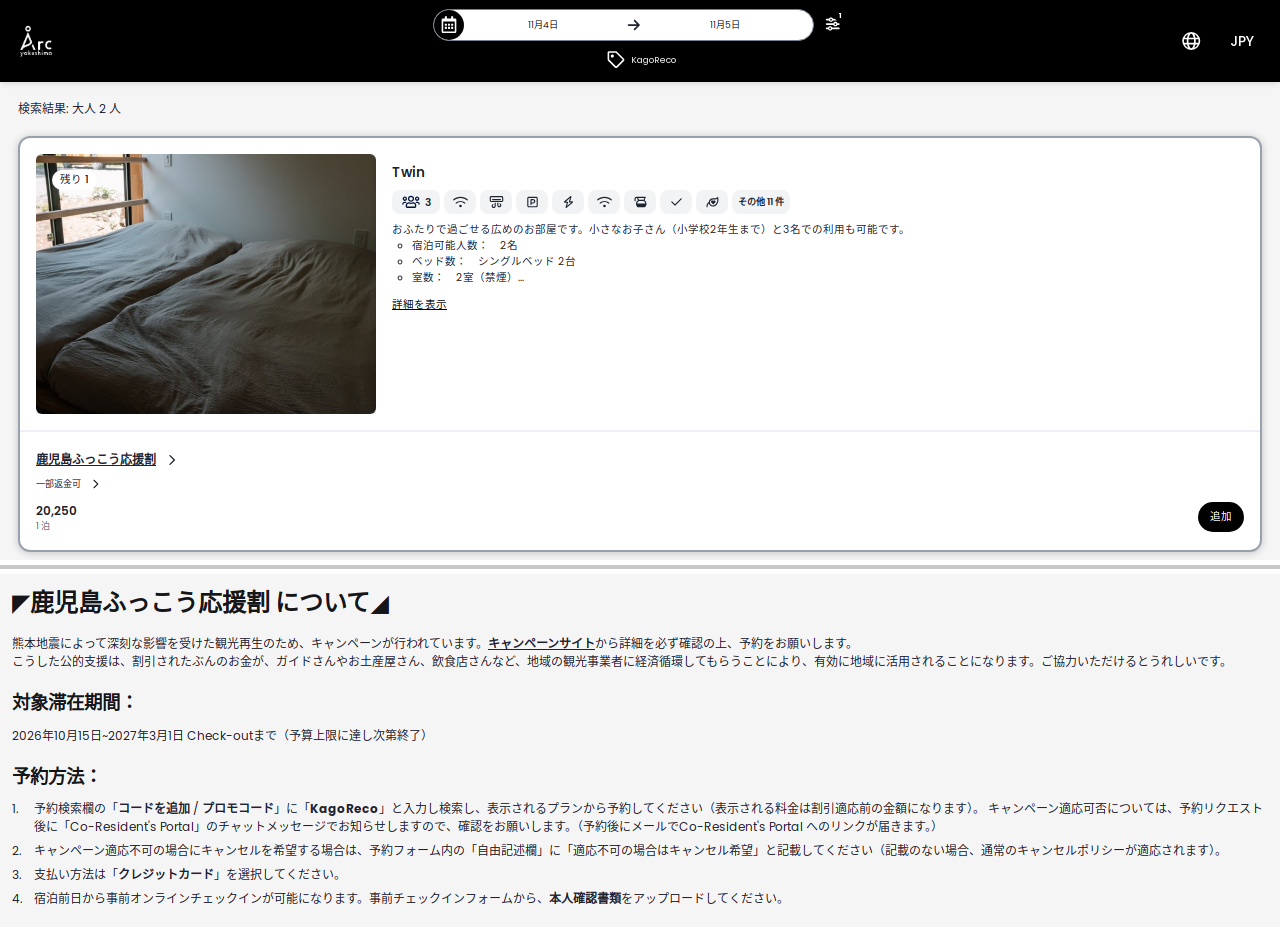This screenshot has width=1280, height=927.
Task: Click the KagoReco promo code label
Action: 654,60
